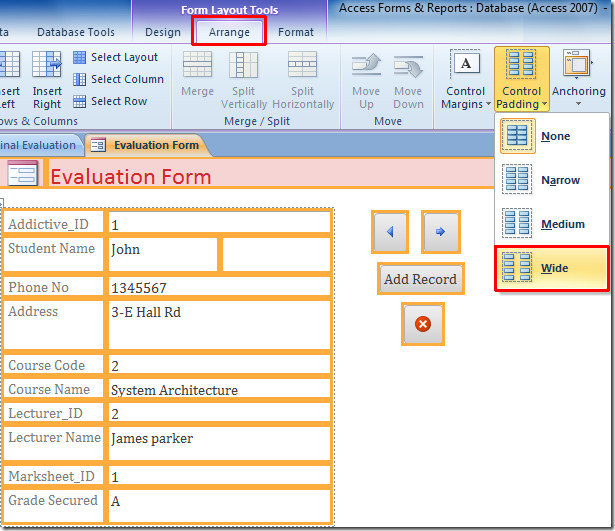Click the red X delete button
The width and height of the screenshot is (615, 531).
(422, 324)
